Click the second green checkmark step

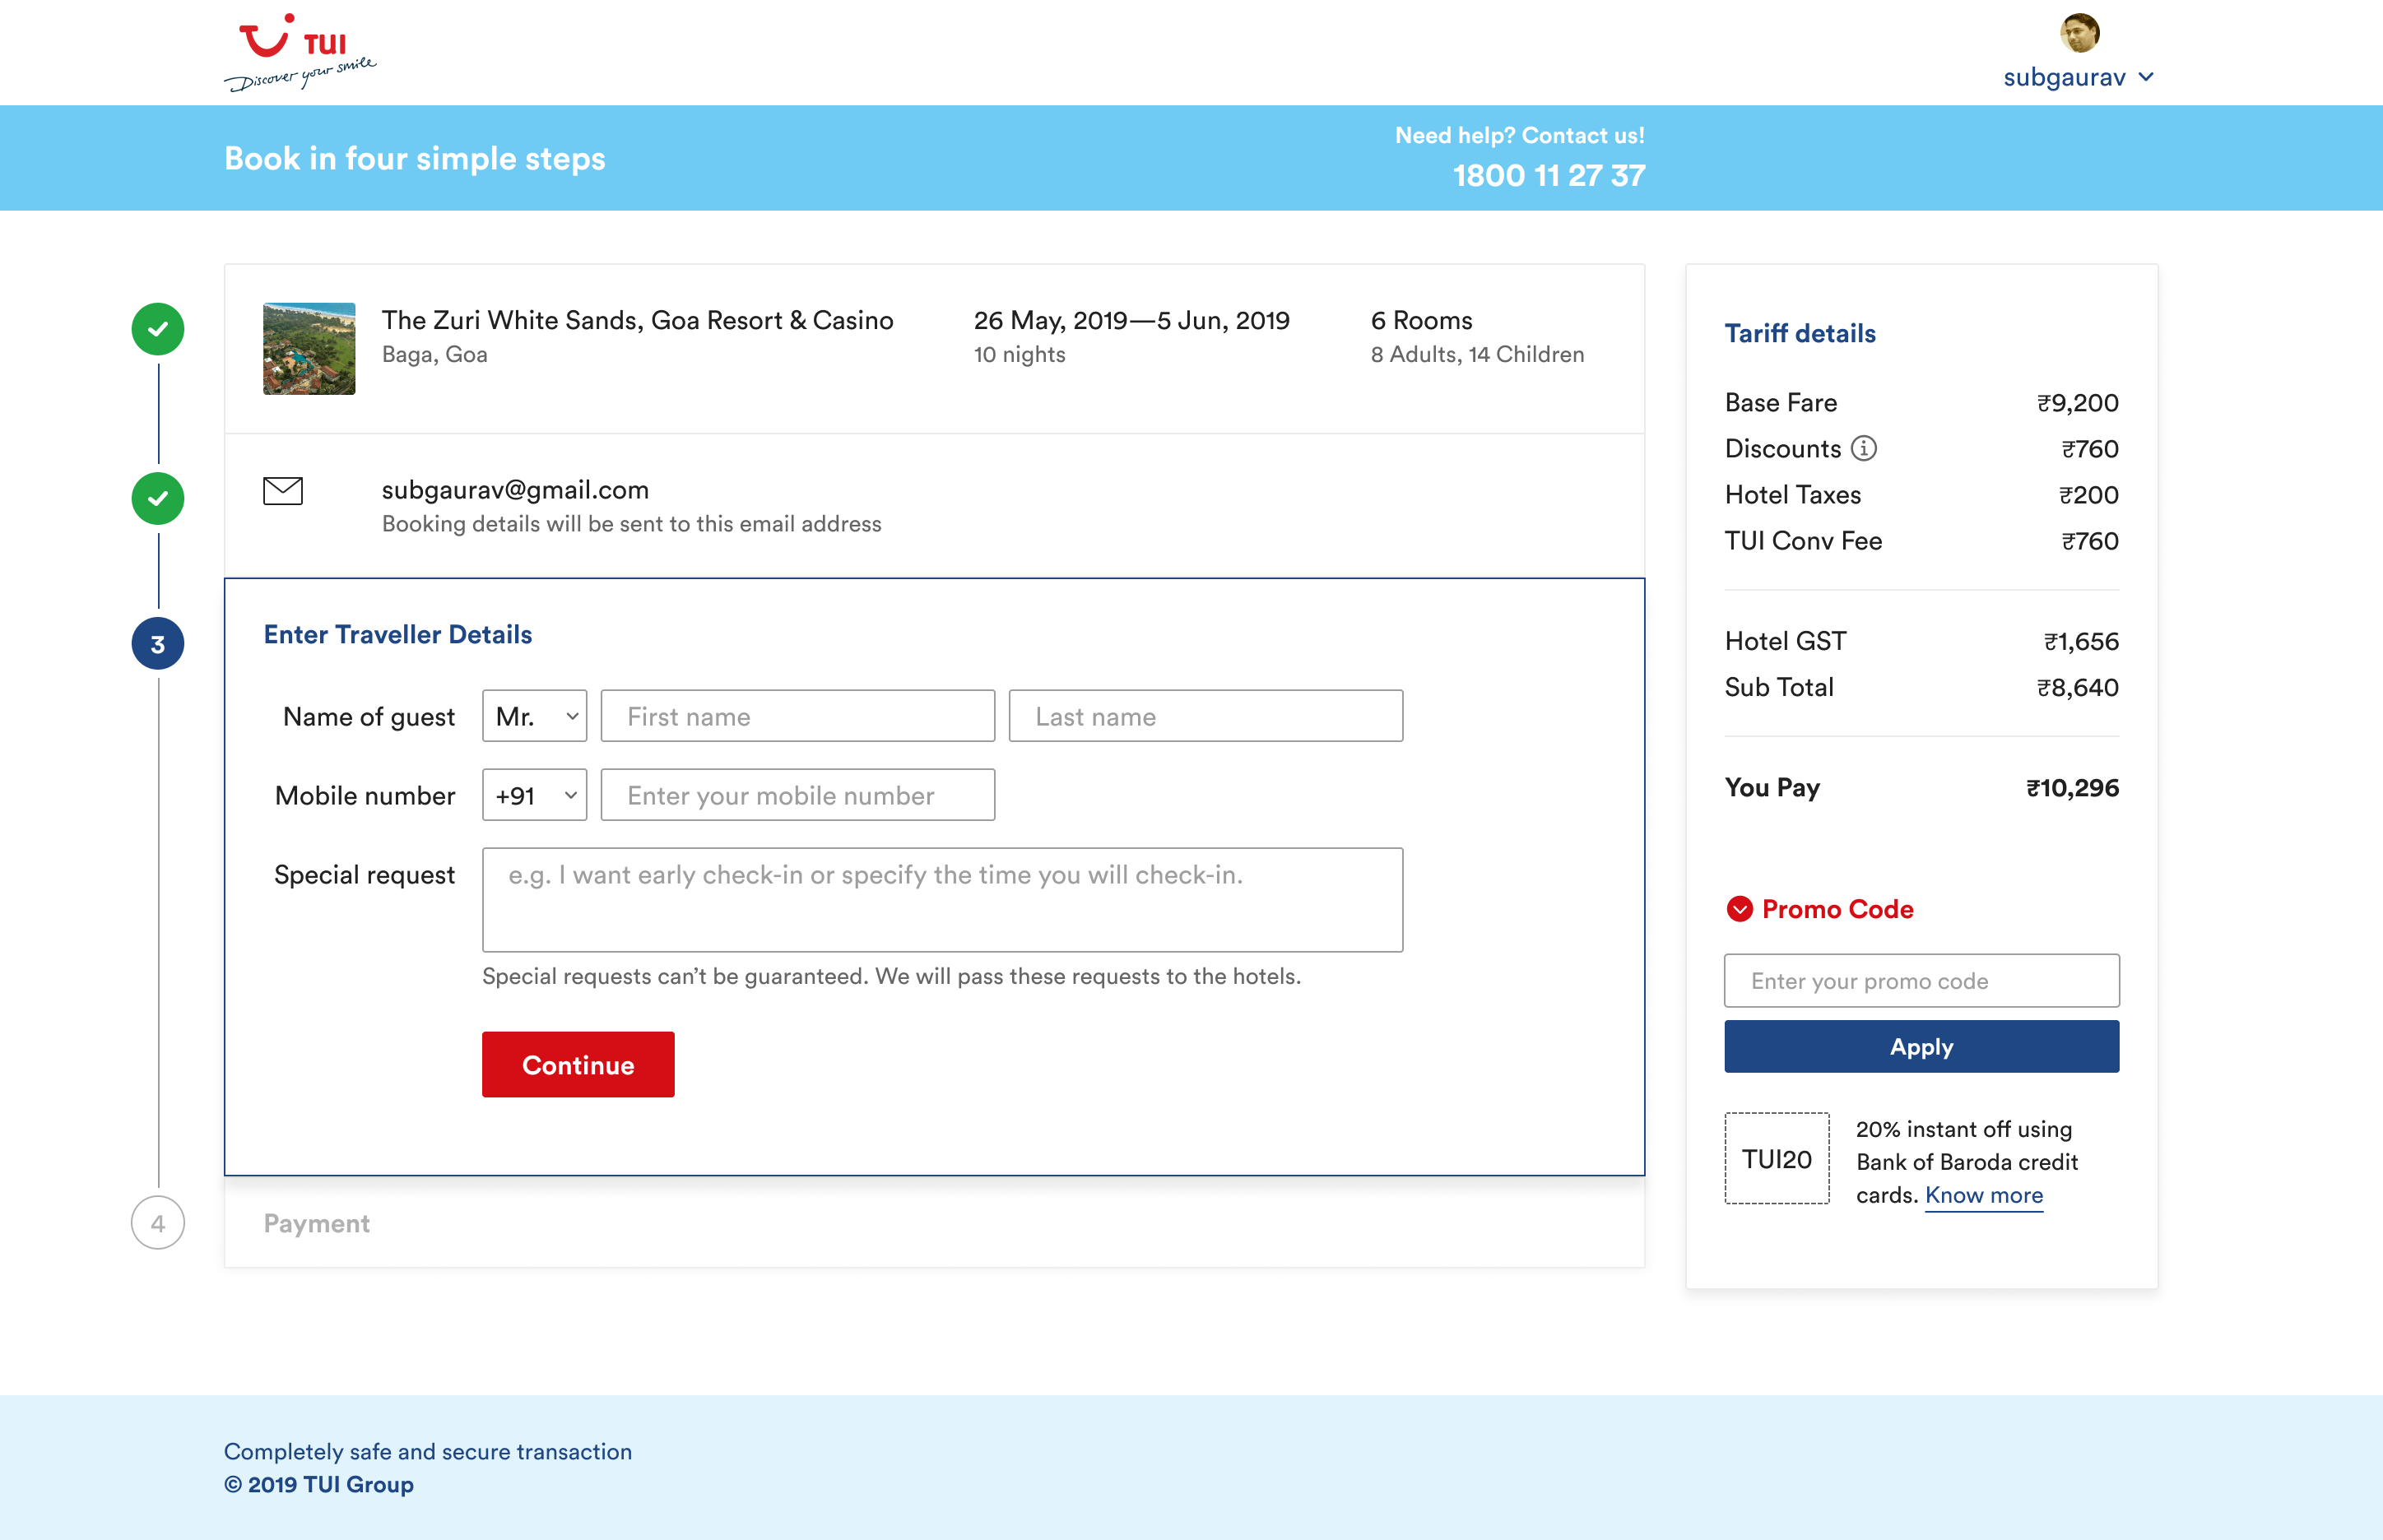pyautogui.click(x=158, y=498)
